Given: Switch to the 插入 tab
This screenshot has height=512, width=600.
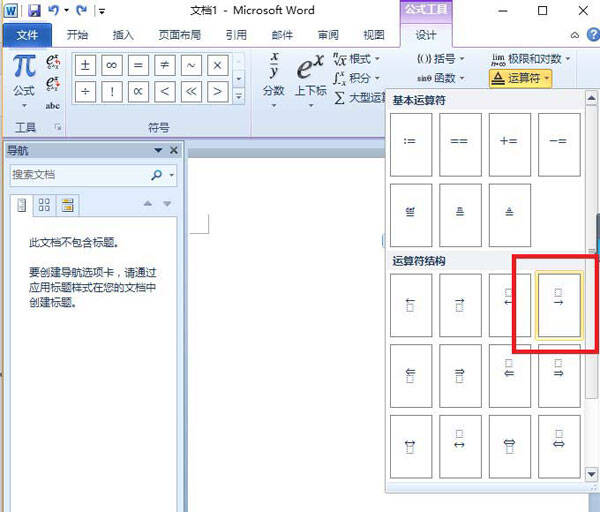Looking at the screenshot, I should pyautogui.click(x=123, y=35).
